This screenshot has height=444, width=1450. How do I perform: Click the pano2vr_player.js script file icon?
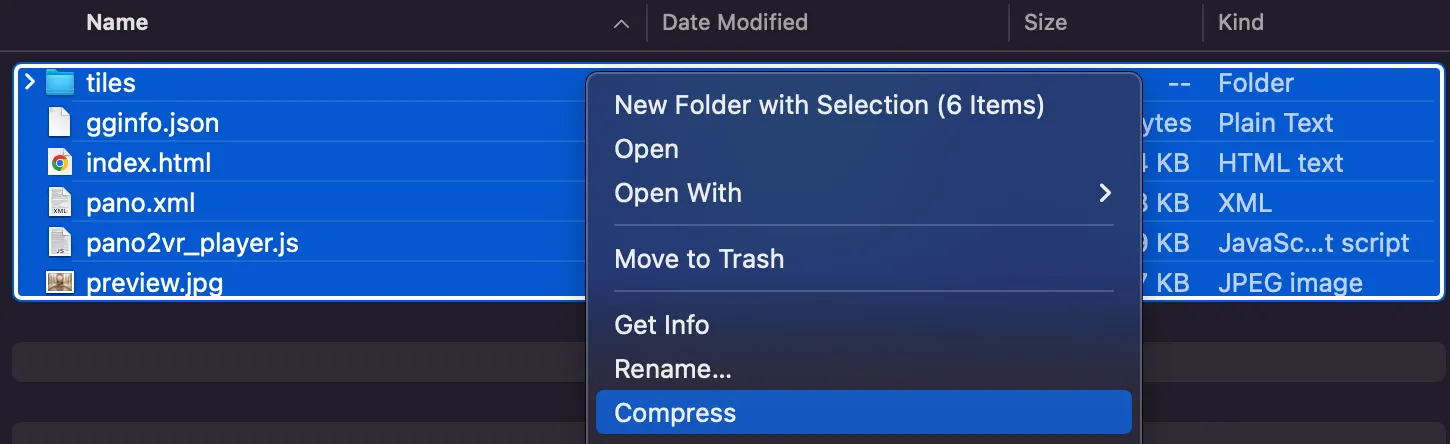[x=60, y=243]
